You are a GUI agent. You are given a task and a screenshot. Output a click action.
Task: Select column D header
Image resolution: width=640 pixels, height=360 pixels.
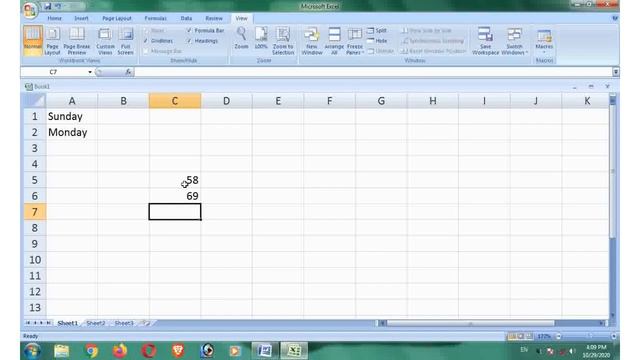(x=226, y=101)
